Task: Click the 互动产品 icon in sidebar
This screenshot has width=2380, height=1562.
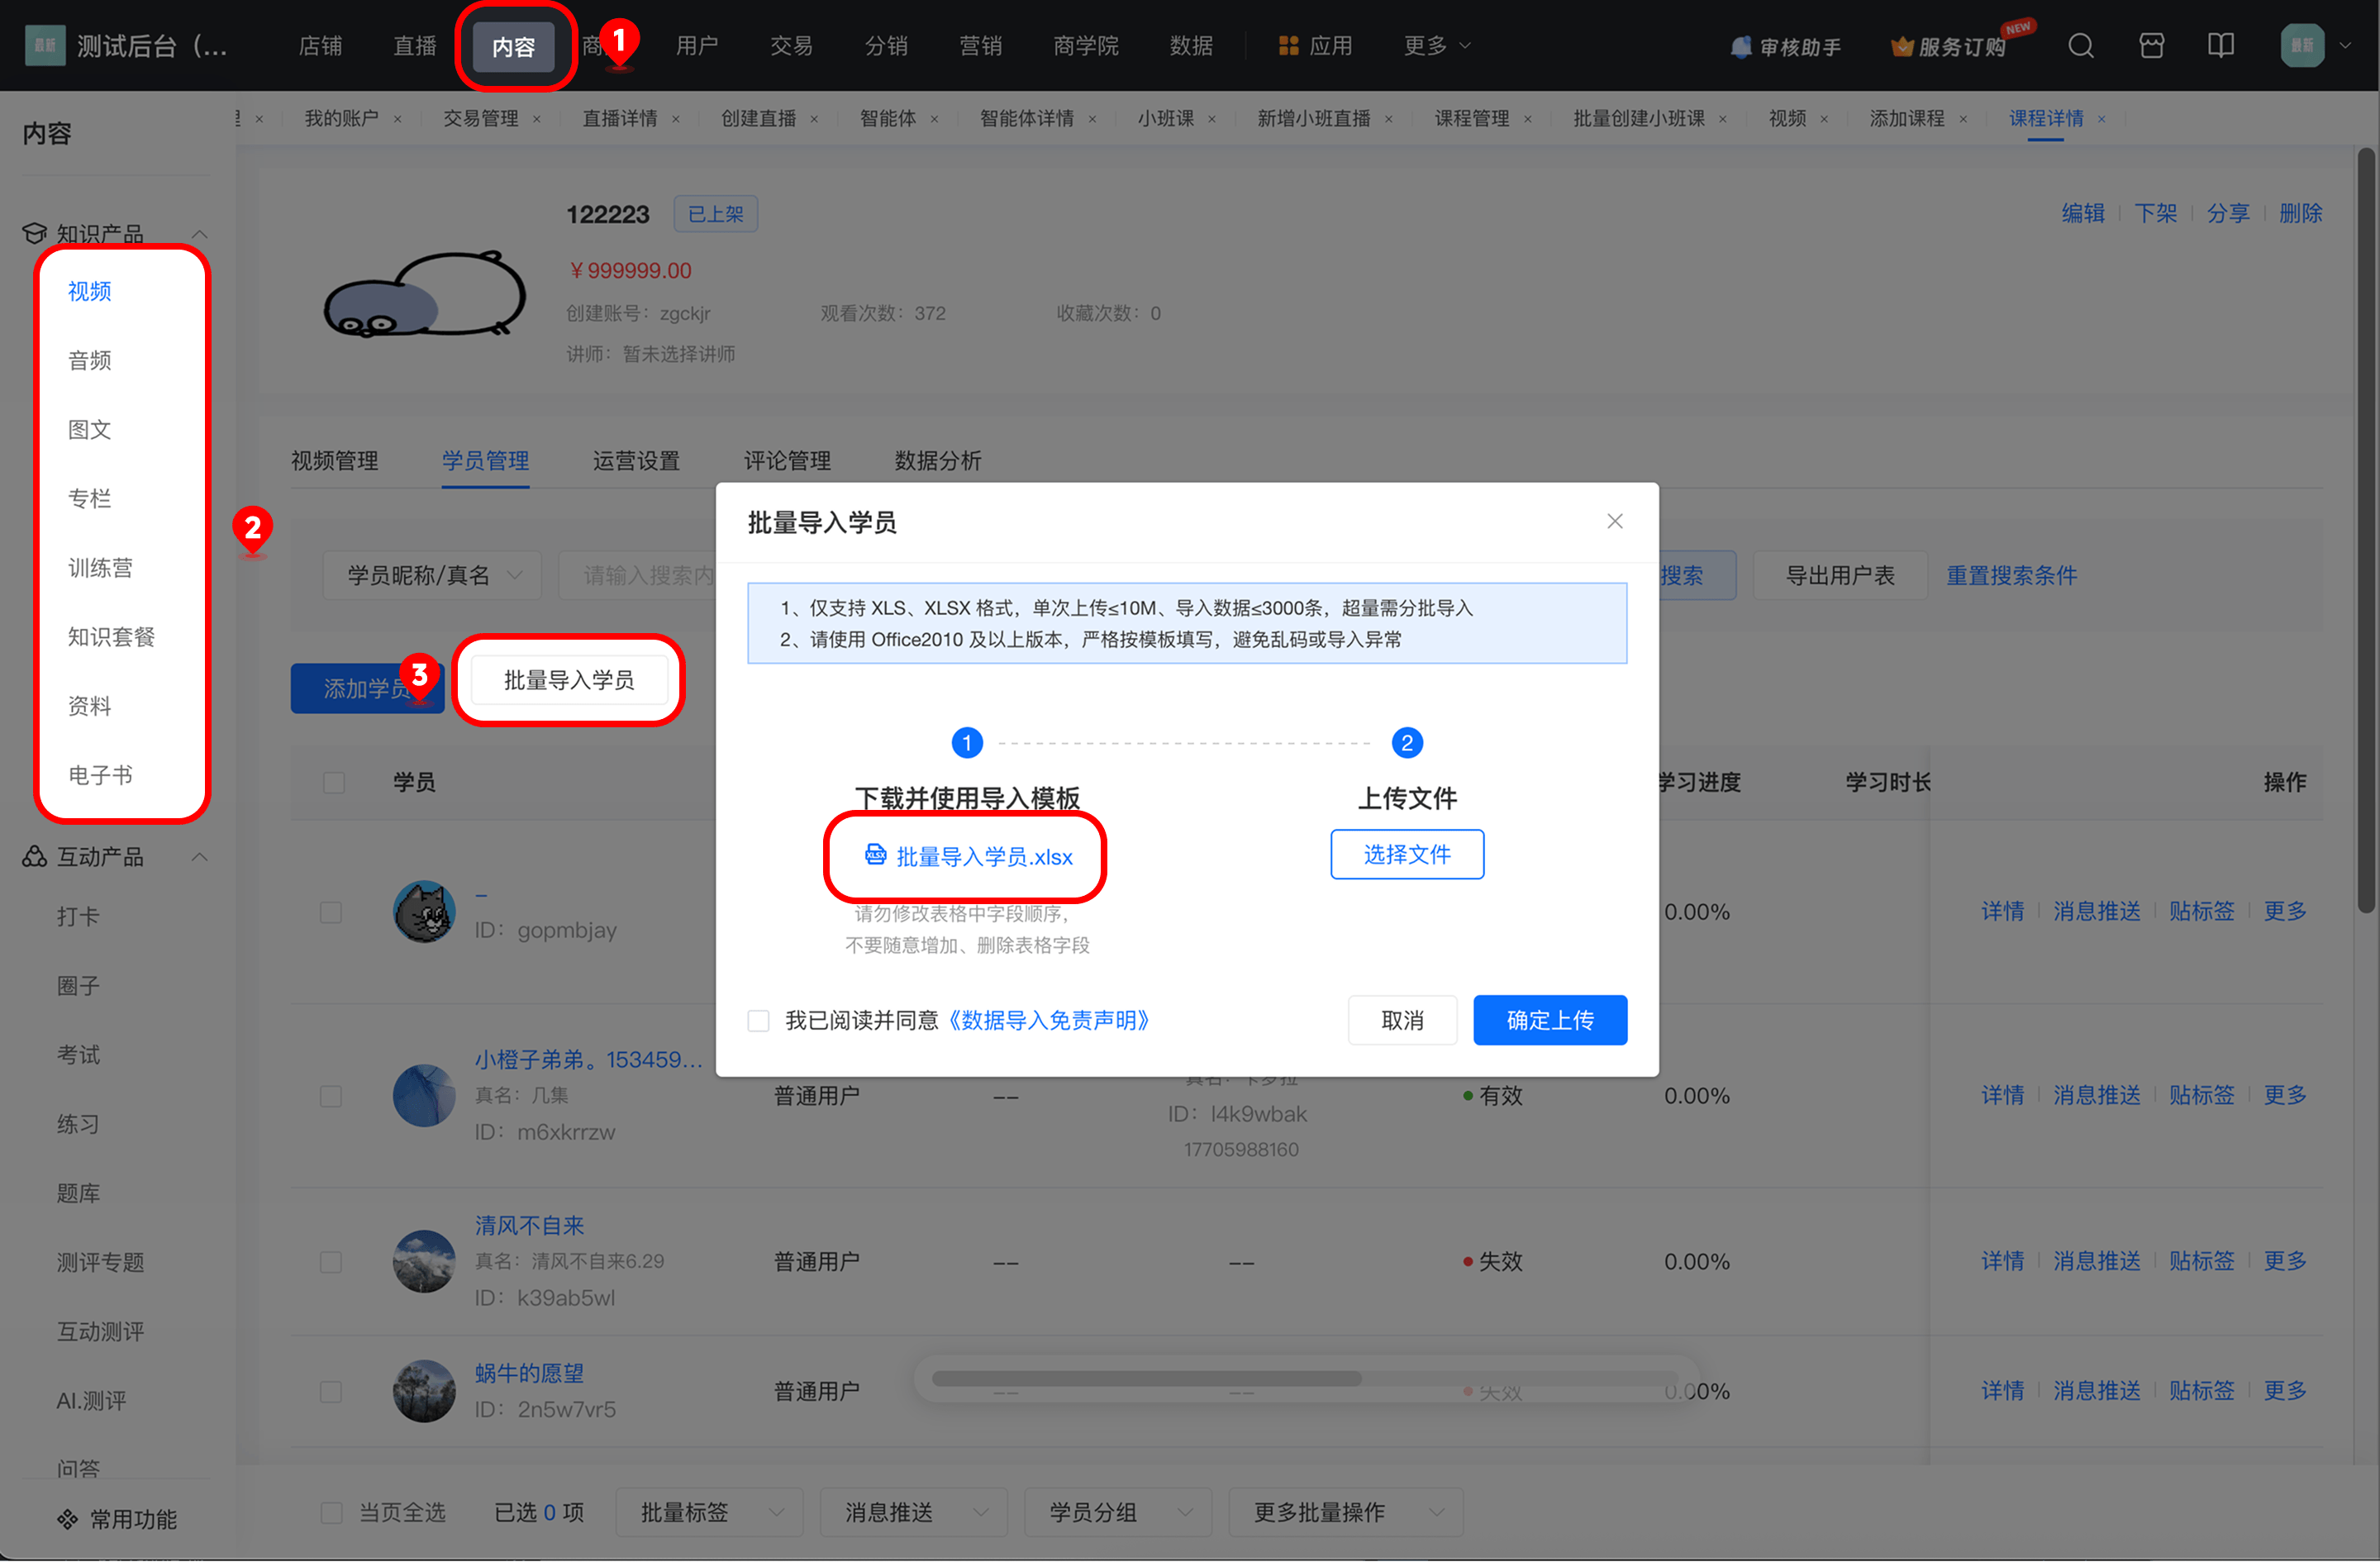Action: [x=35, y=857]
